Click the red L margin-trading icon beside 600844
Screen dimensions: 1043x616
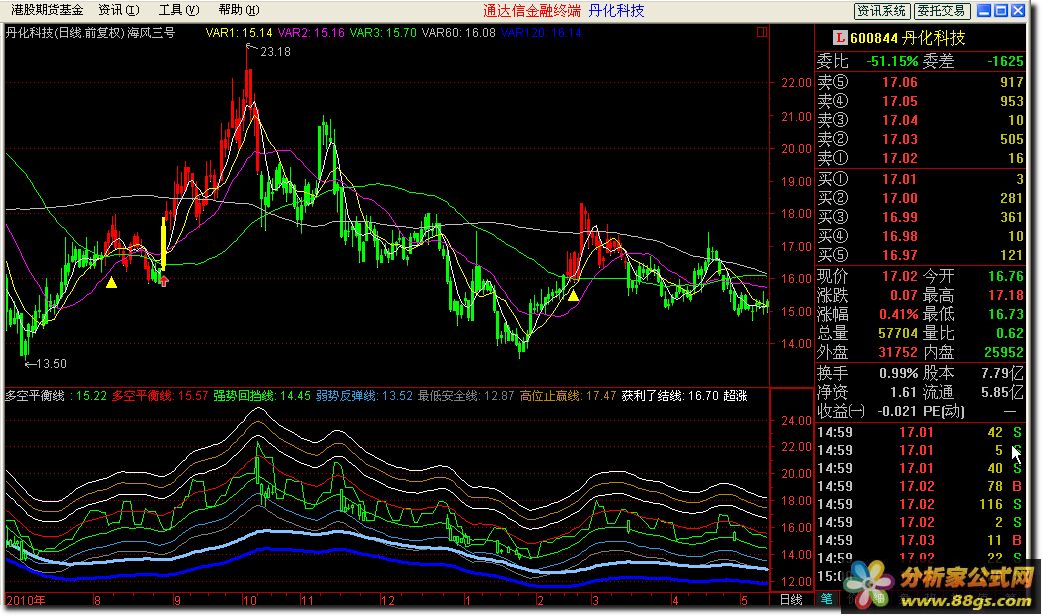pyautogui.click(x=840, y=38)
